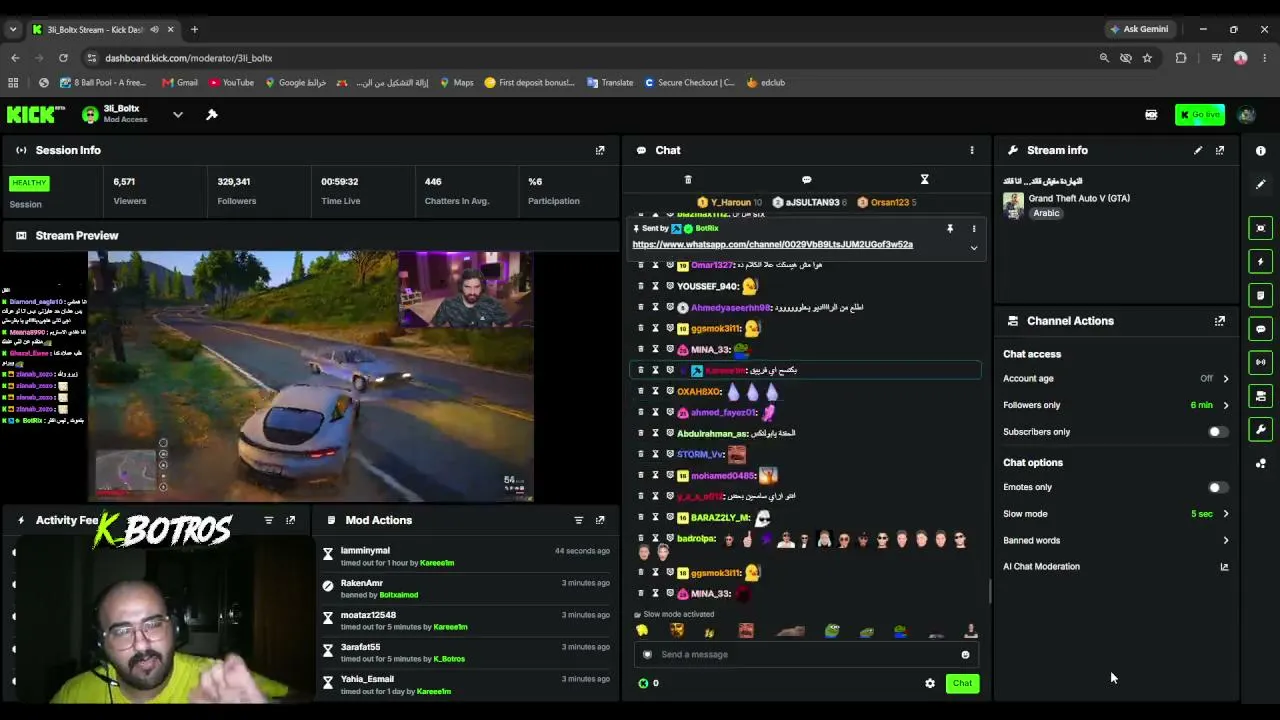1280x720 pixels.
Task: Click the Kick logo
Action: coord(36,115)
